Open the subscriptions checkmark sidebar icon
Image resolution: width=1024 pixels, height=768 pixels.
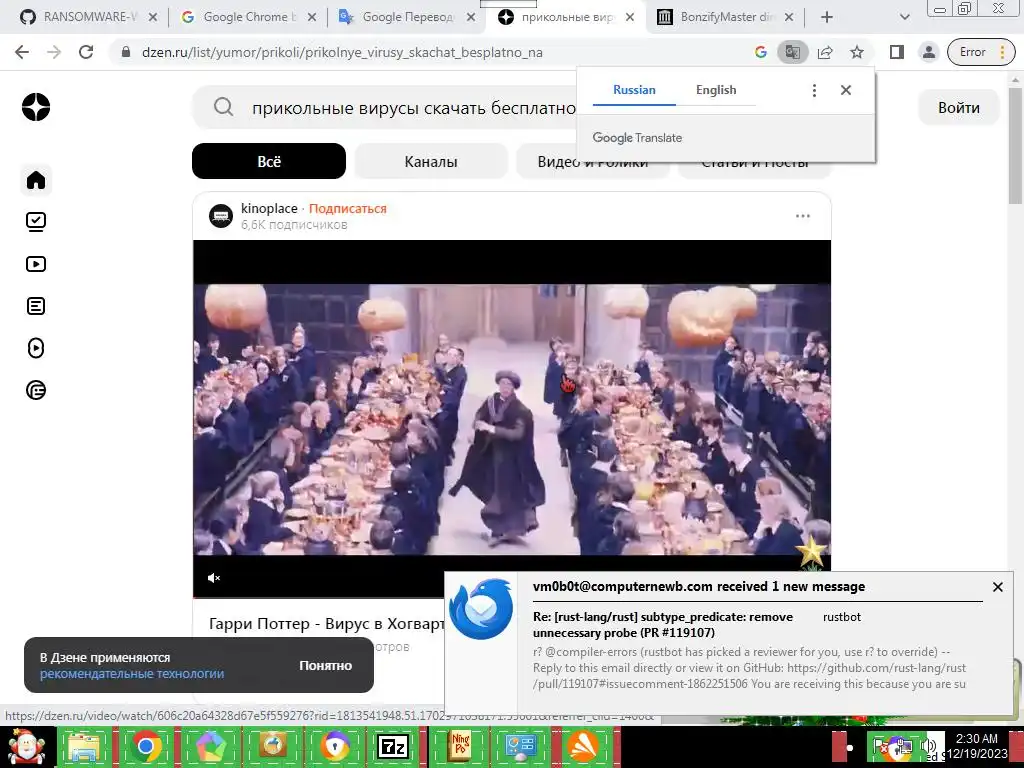click(x=36, y=222)
